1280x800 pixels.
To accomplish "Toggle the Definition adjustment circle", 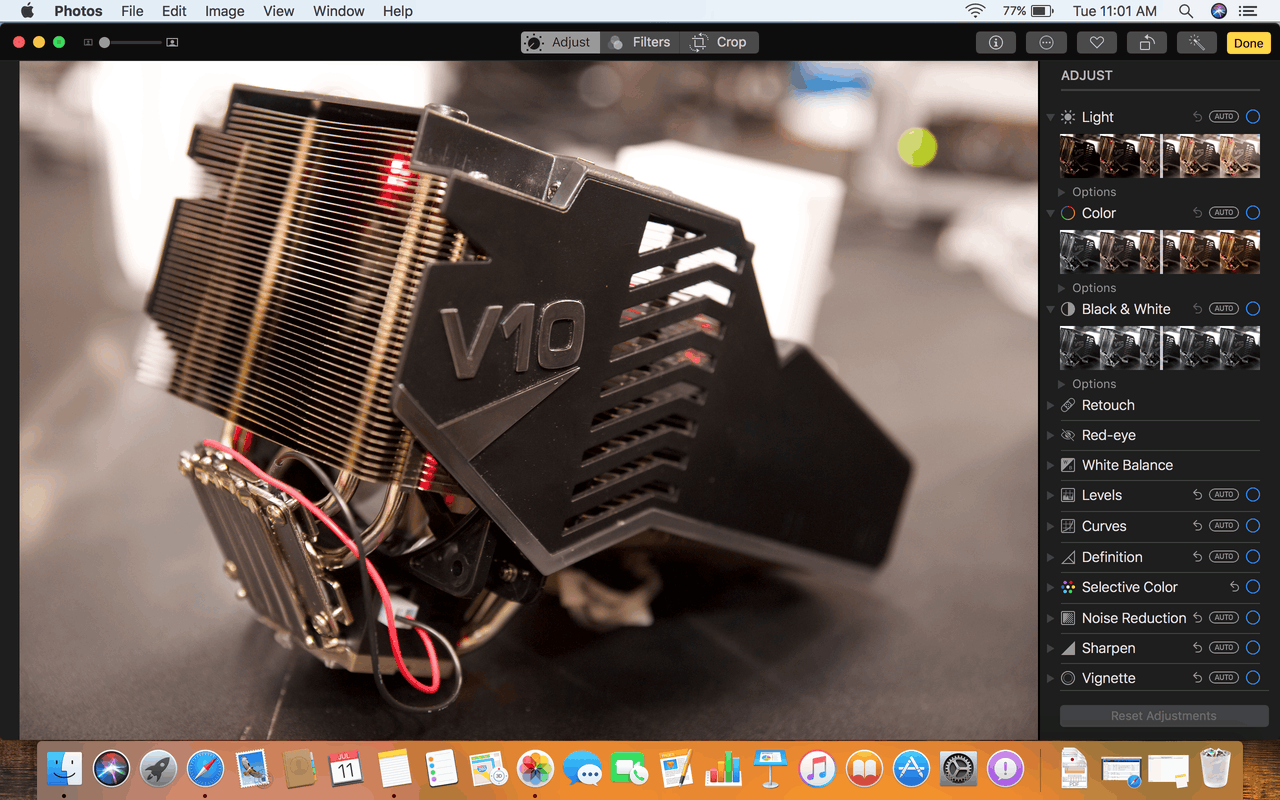I will [x=1253, y=557].
